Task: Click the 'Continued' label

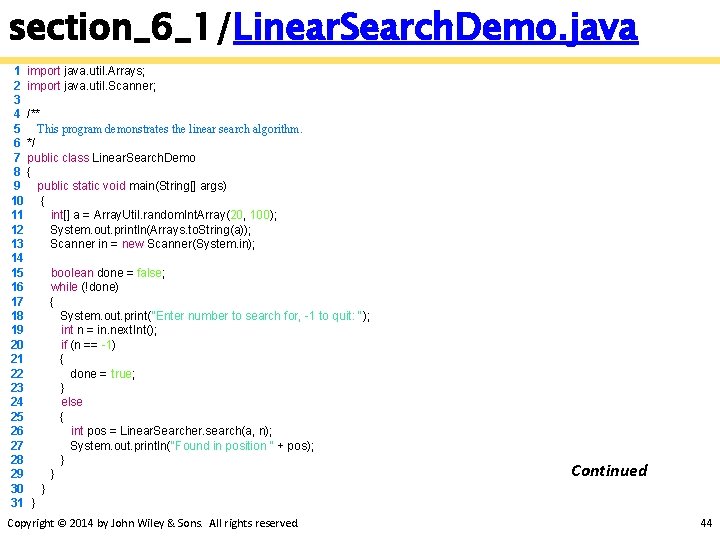Action: point(609,471)
